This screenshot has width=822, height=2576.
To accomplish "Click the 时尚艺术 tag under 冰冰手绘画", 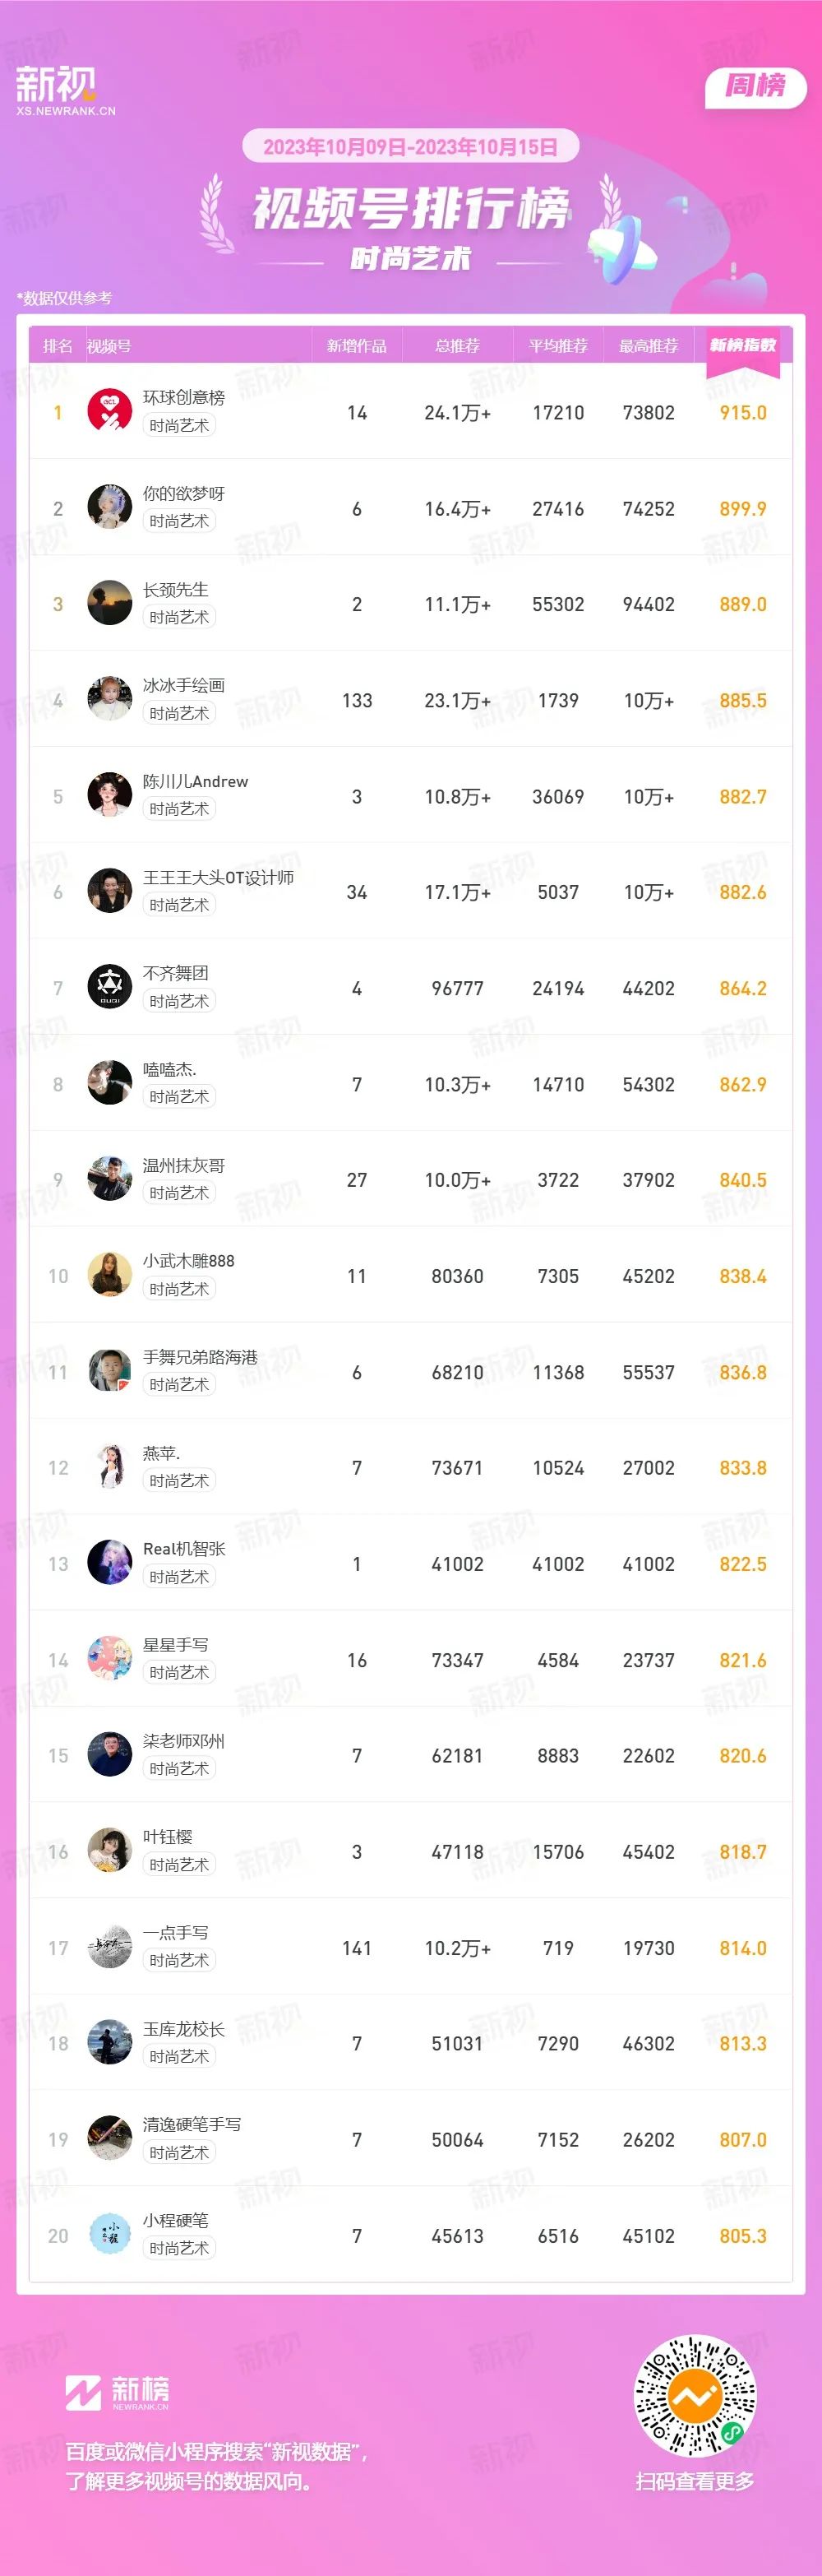I will click(x=179, y=713).
